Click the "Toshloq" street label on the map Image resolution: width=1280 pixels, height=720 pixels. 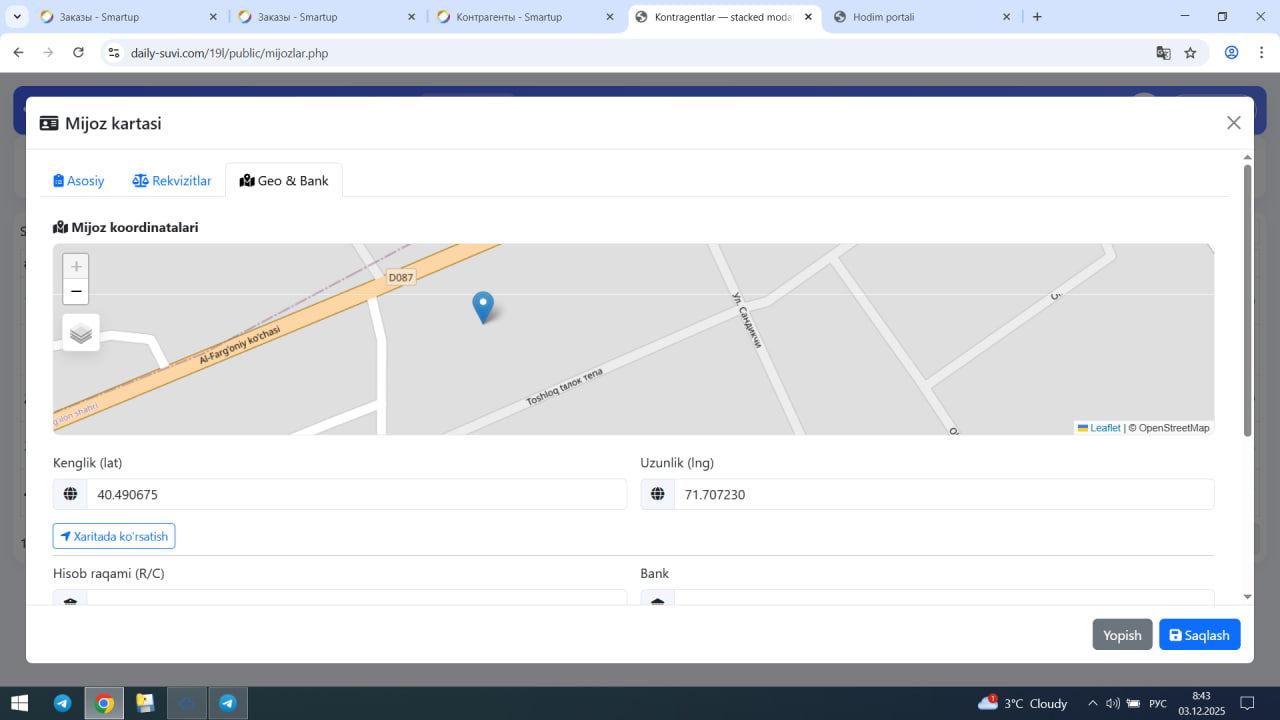tap(543, 396)
